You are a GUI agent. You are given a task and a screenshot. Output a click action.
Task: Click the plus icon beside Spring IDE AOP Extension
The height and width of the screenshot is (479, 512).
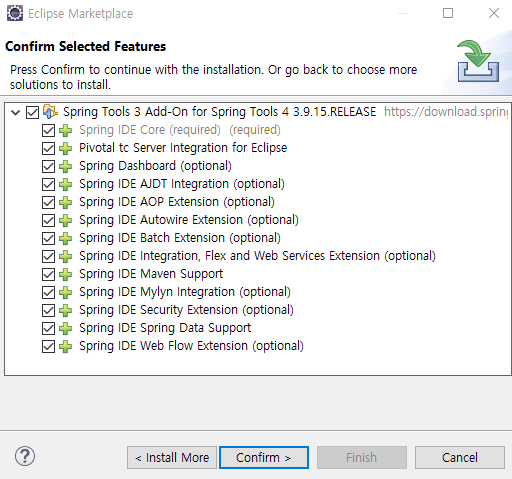click(x=65, y=202)
